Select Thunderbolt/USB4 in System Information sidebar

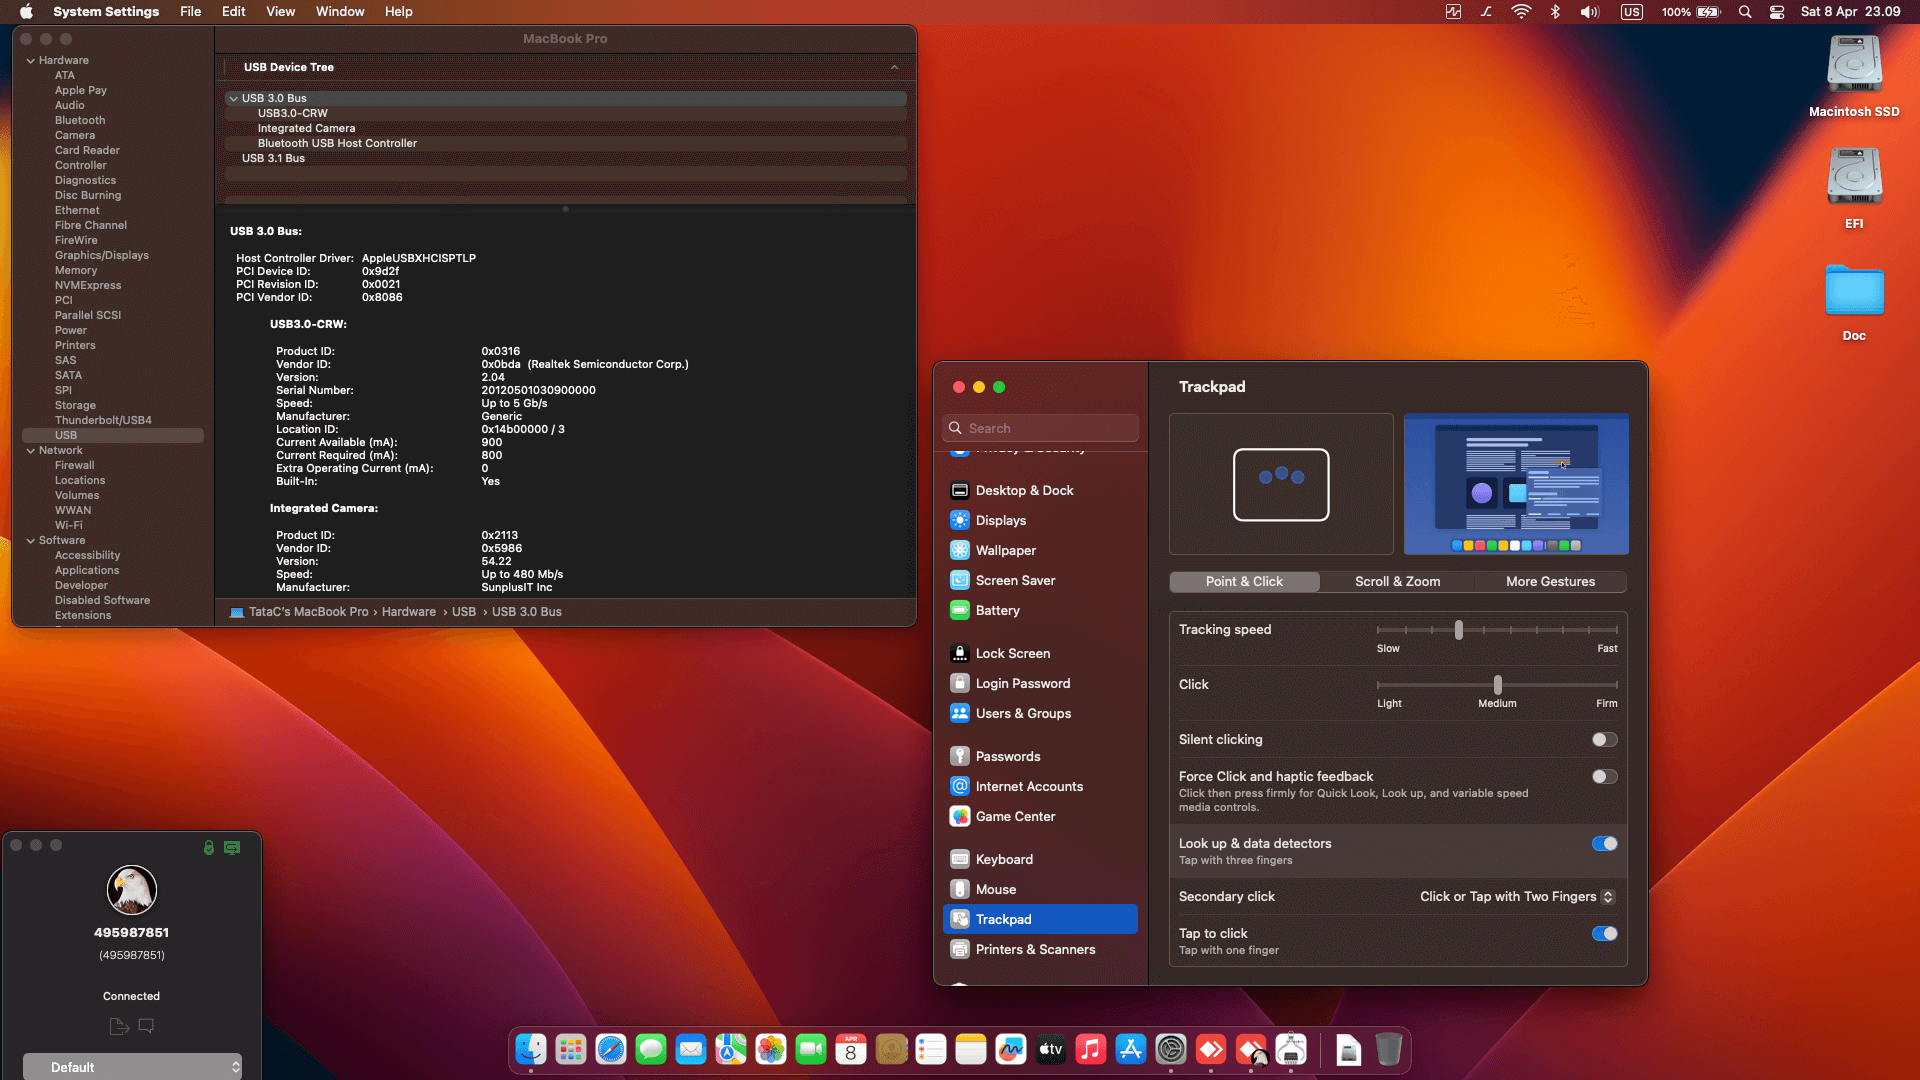103,421
